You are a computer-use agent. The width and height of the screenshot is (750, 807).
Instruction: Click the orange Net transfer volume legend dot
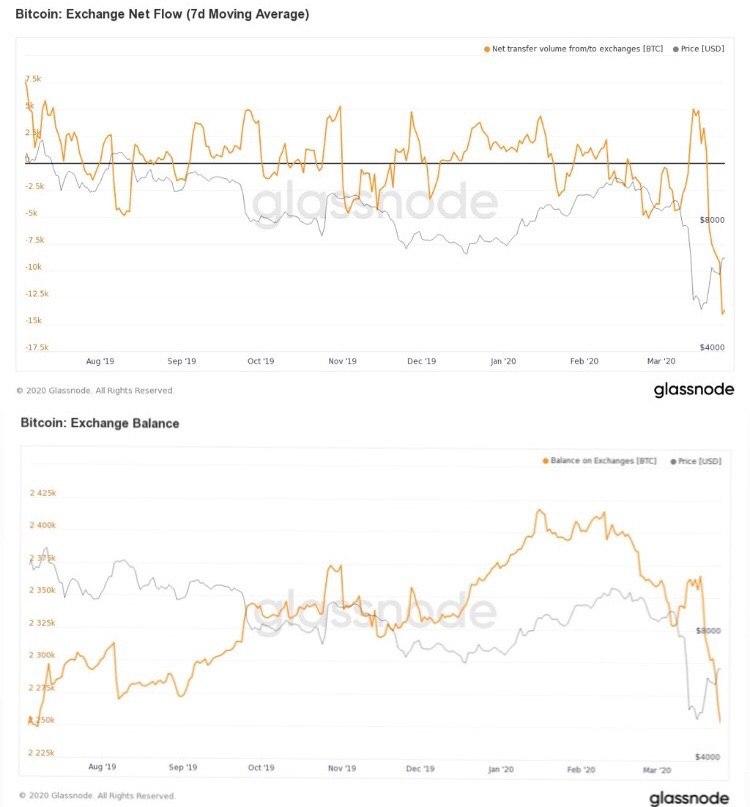[x=486, y=49]
